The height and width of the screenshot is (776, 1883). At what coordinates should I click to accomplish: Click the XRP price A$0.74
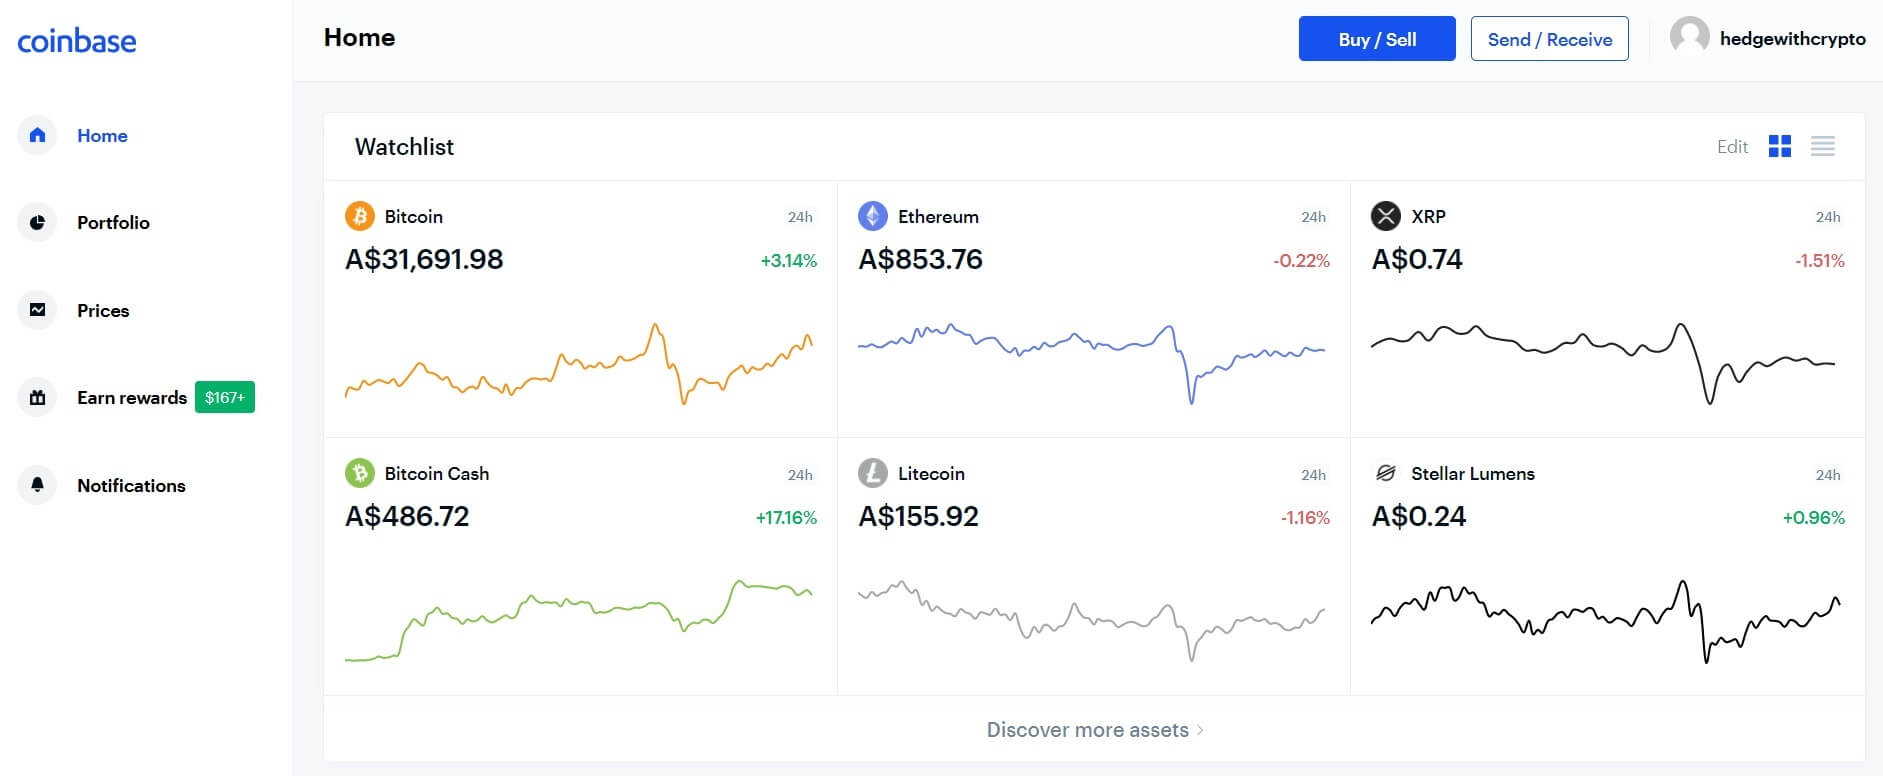[1417, 260]
